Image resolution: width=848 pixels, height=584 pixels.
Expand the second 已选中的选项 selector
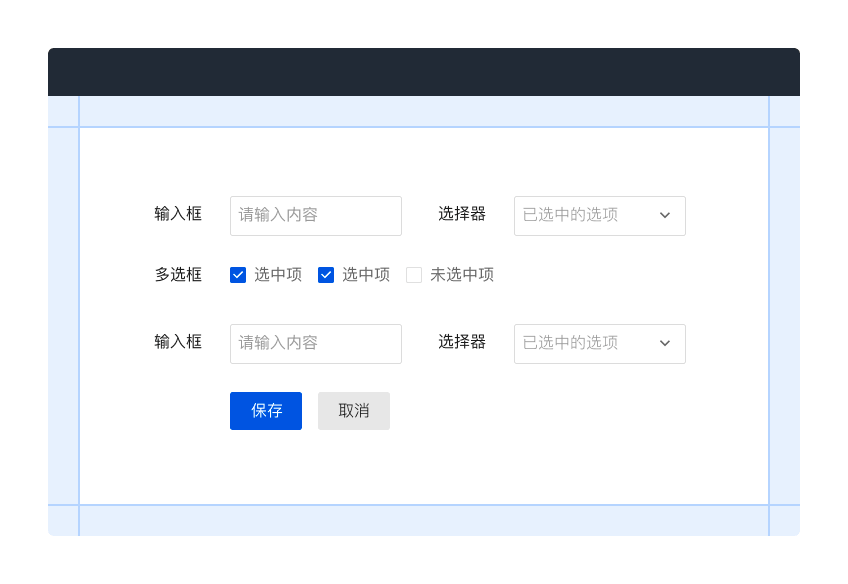tap(600, 344)
